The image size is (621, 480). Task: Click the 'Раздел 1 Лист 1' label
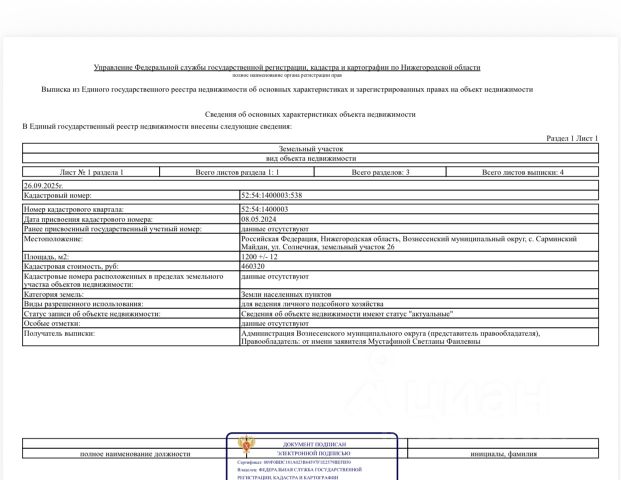coord(572,138)
